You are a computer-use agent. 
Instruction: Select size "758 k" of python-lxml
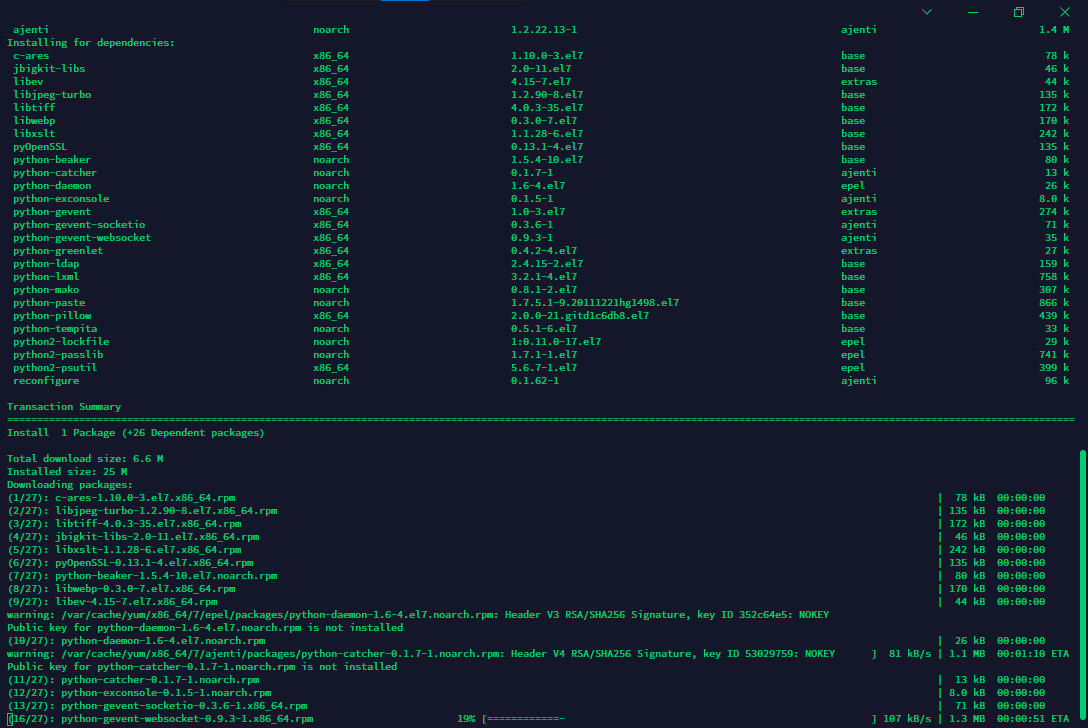[1054, 277]
